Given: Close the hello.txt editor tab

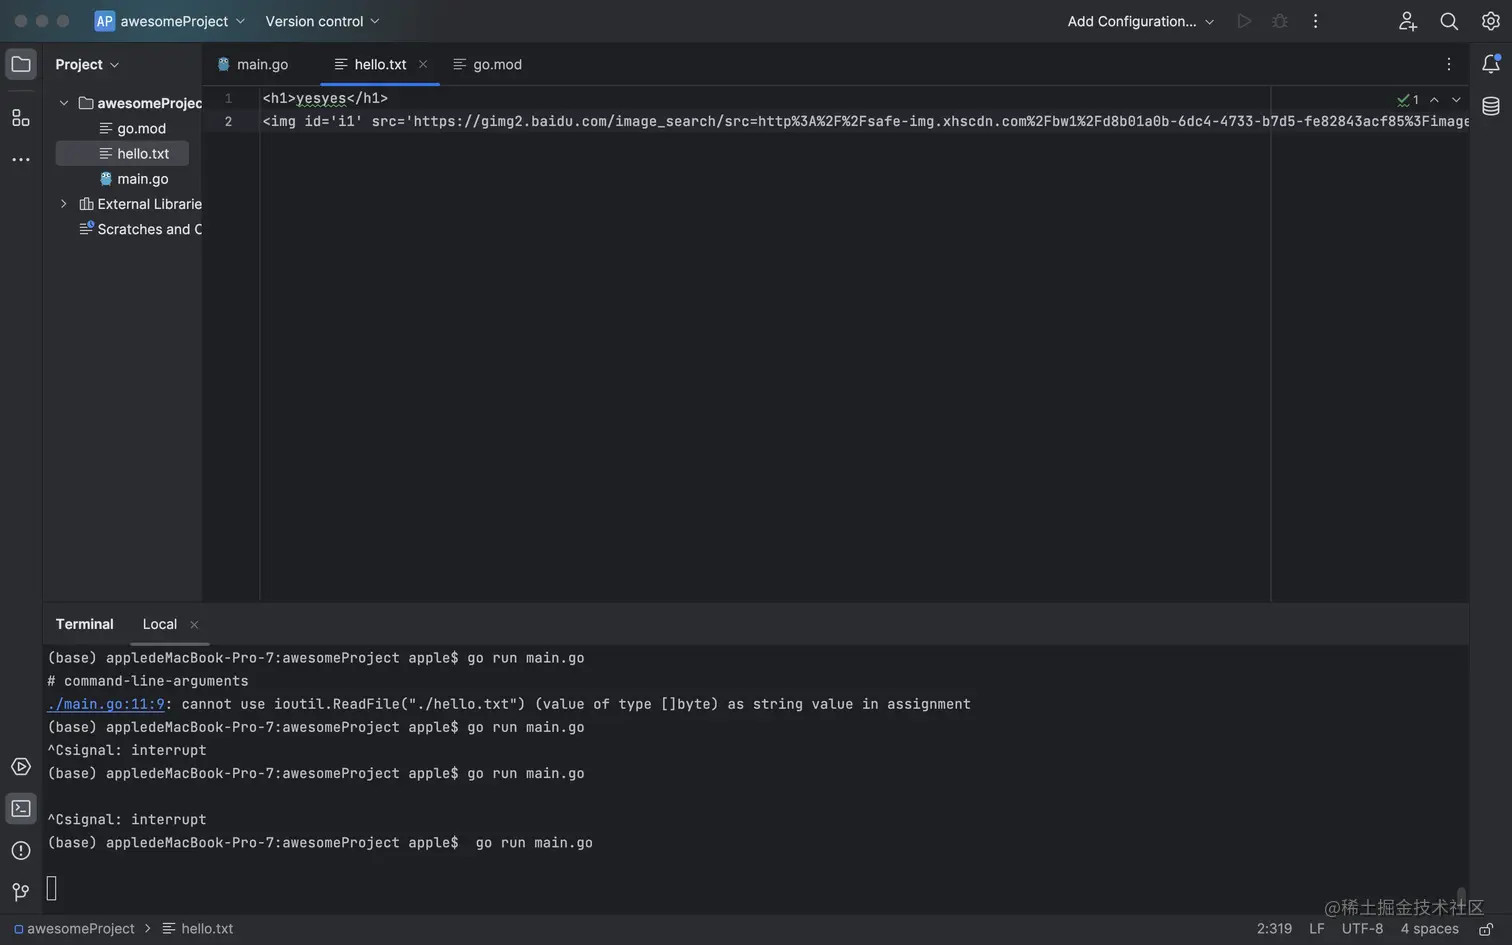Looking at the screenshot, I should pos(423,64).
